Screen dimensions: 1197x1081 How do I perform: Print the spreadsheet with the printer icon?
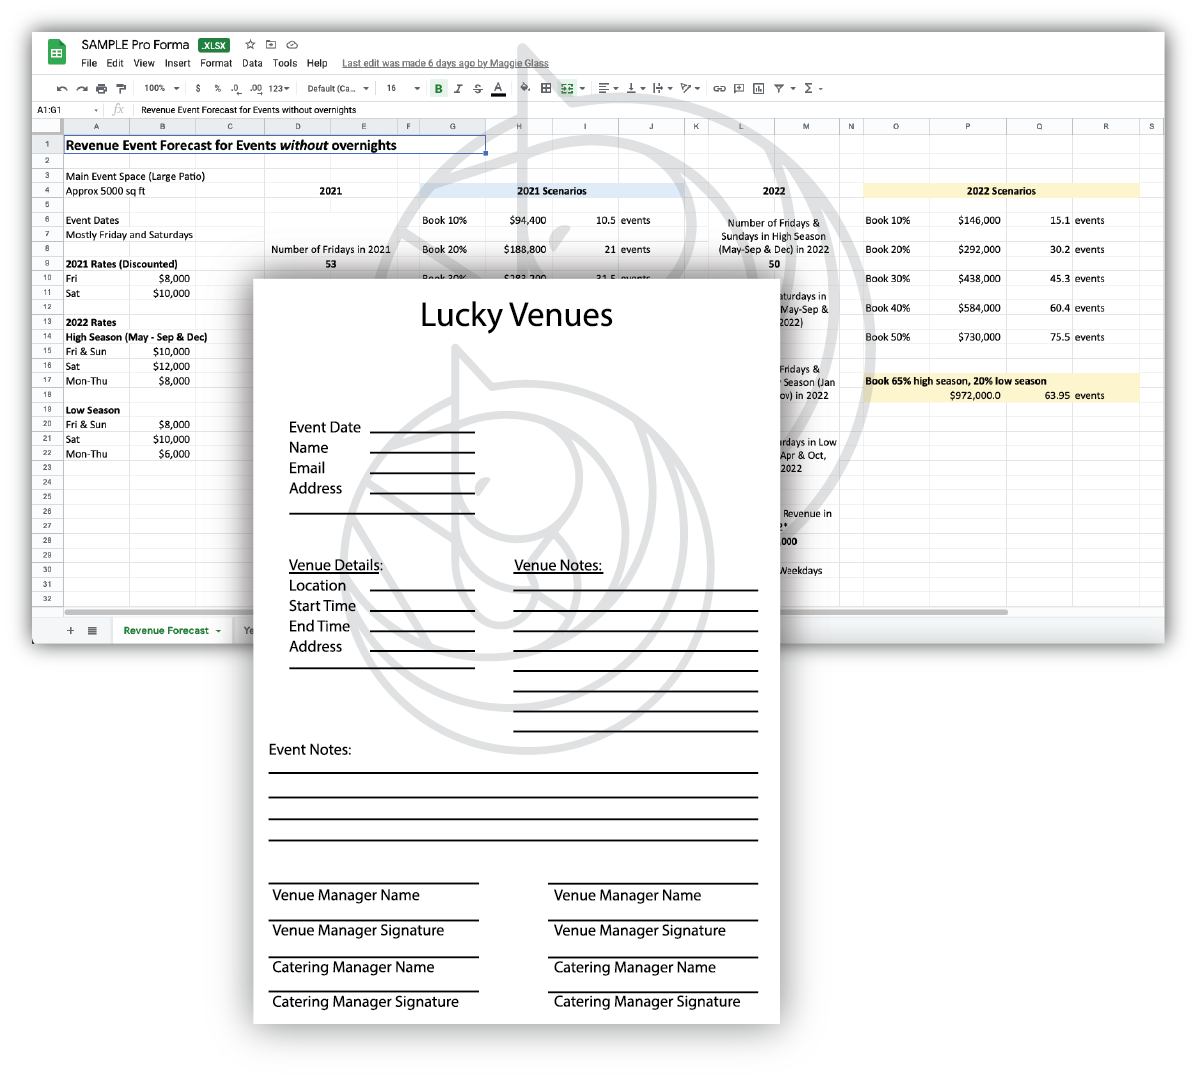(x=101, y=89)
